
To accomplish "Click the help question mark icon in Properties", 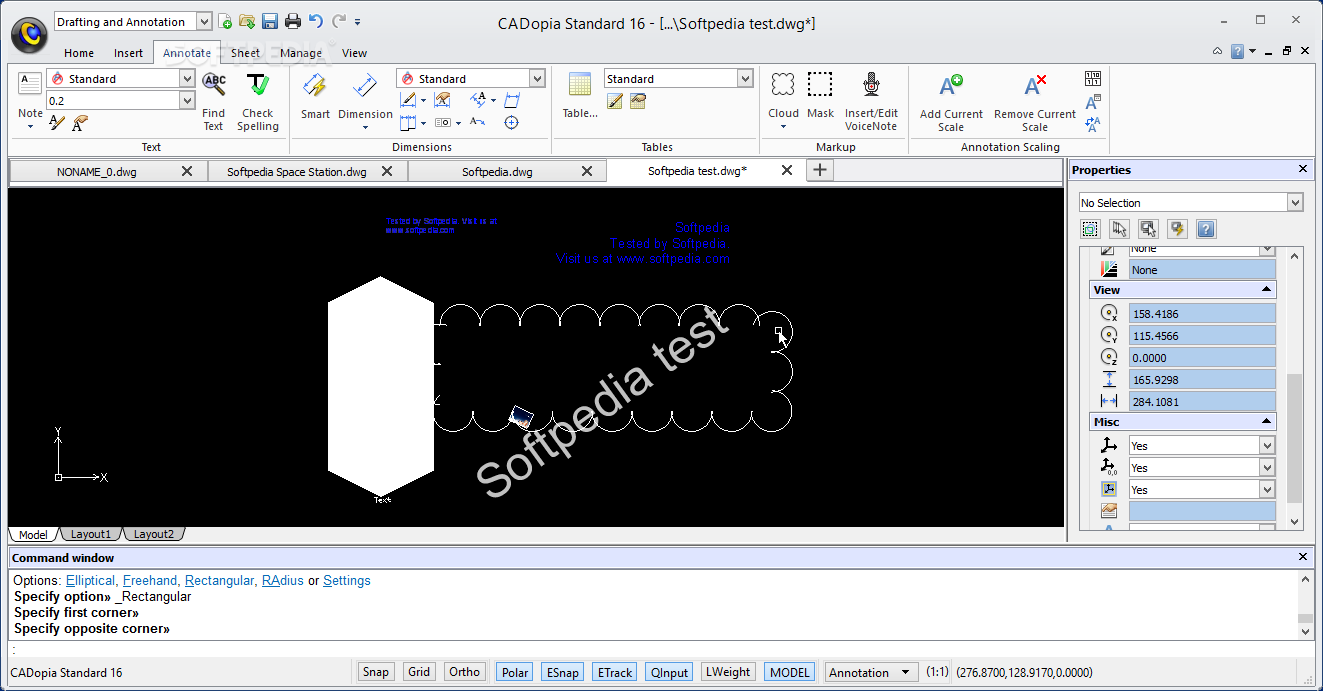I will (1206, 229).
